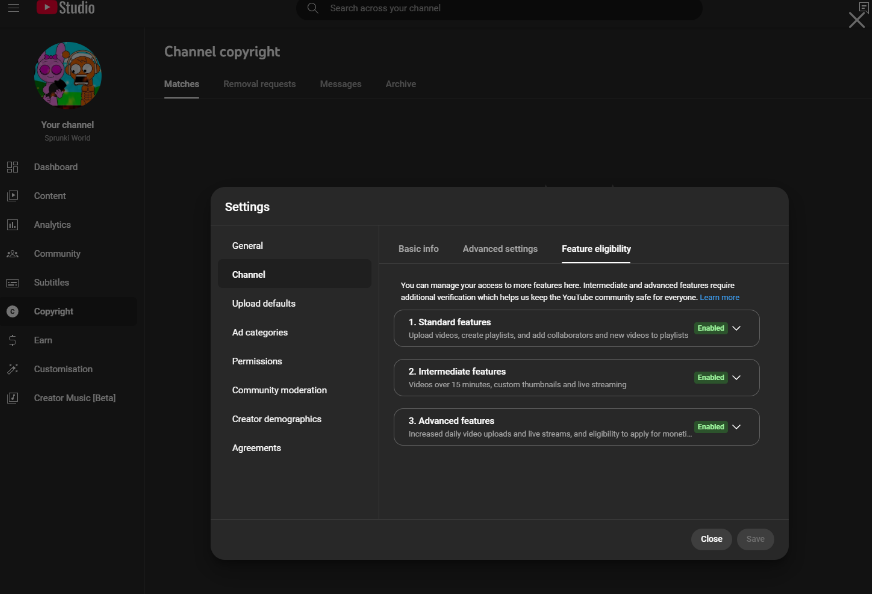Click the Subtitles icon
This screenshot has height=594, width=872.
pos(12,283)
